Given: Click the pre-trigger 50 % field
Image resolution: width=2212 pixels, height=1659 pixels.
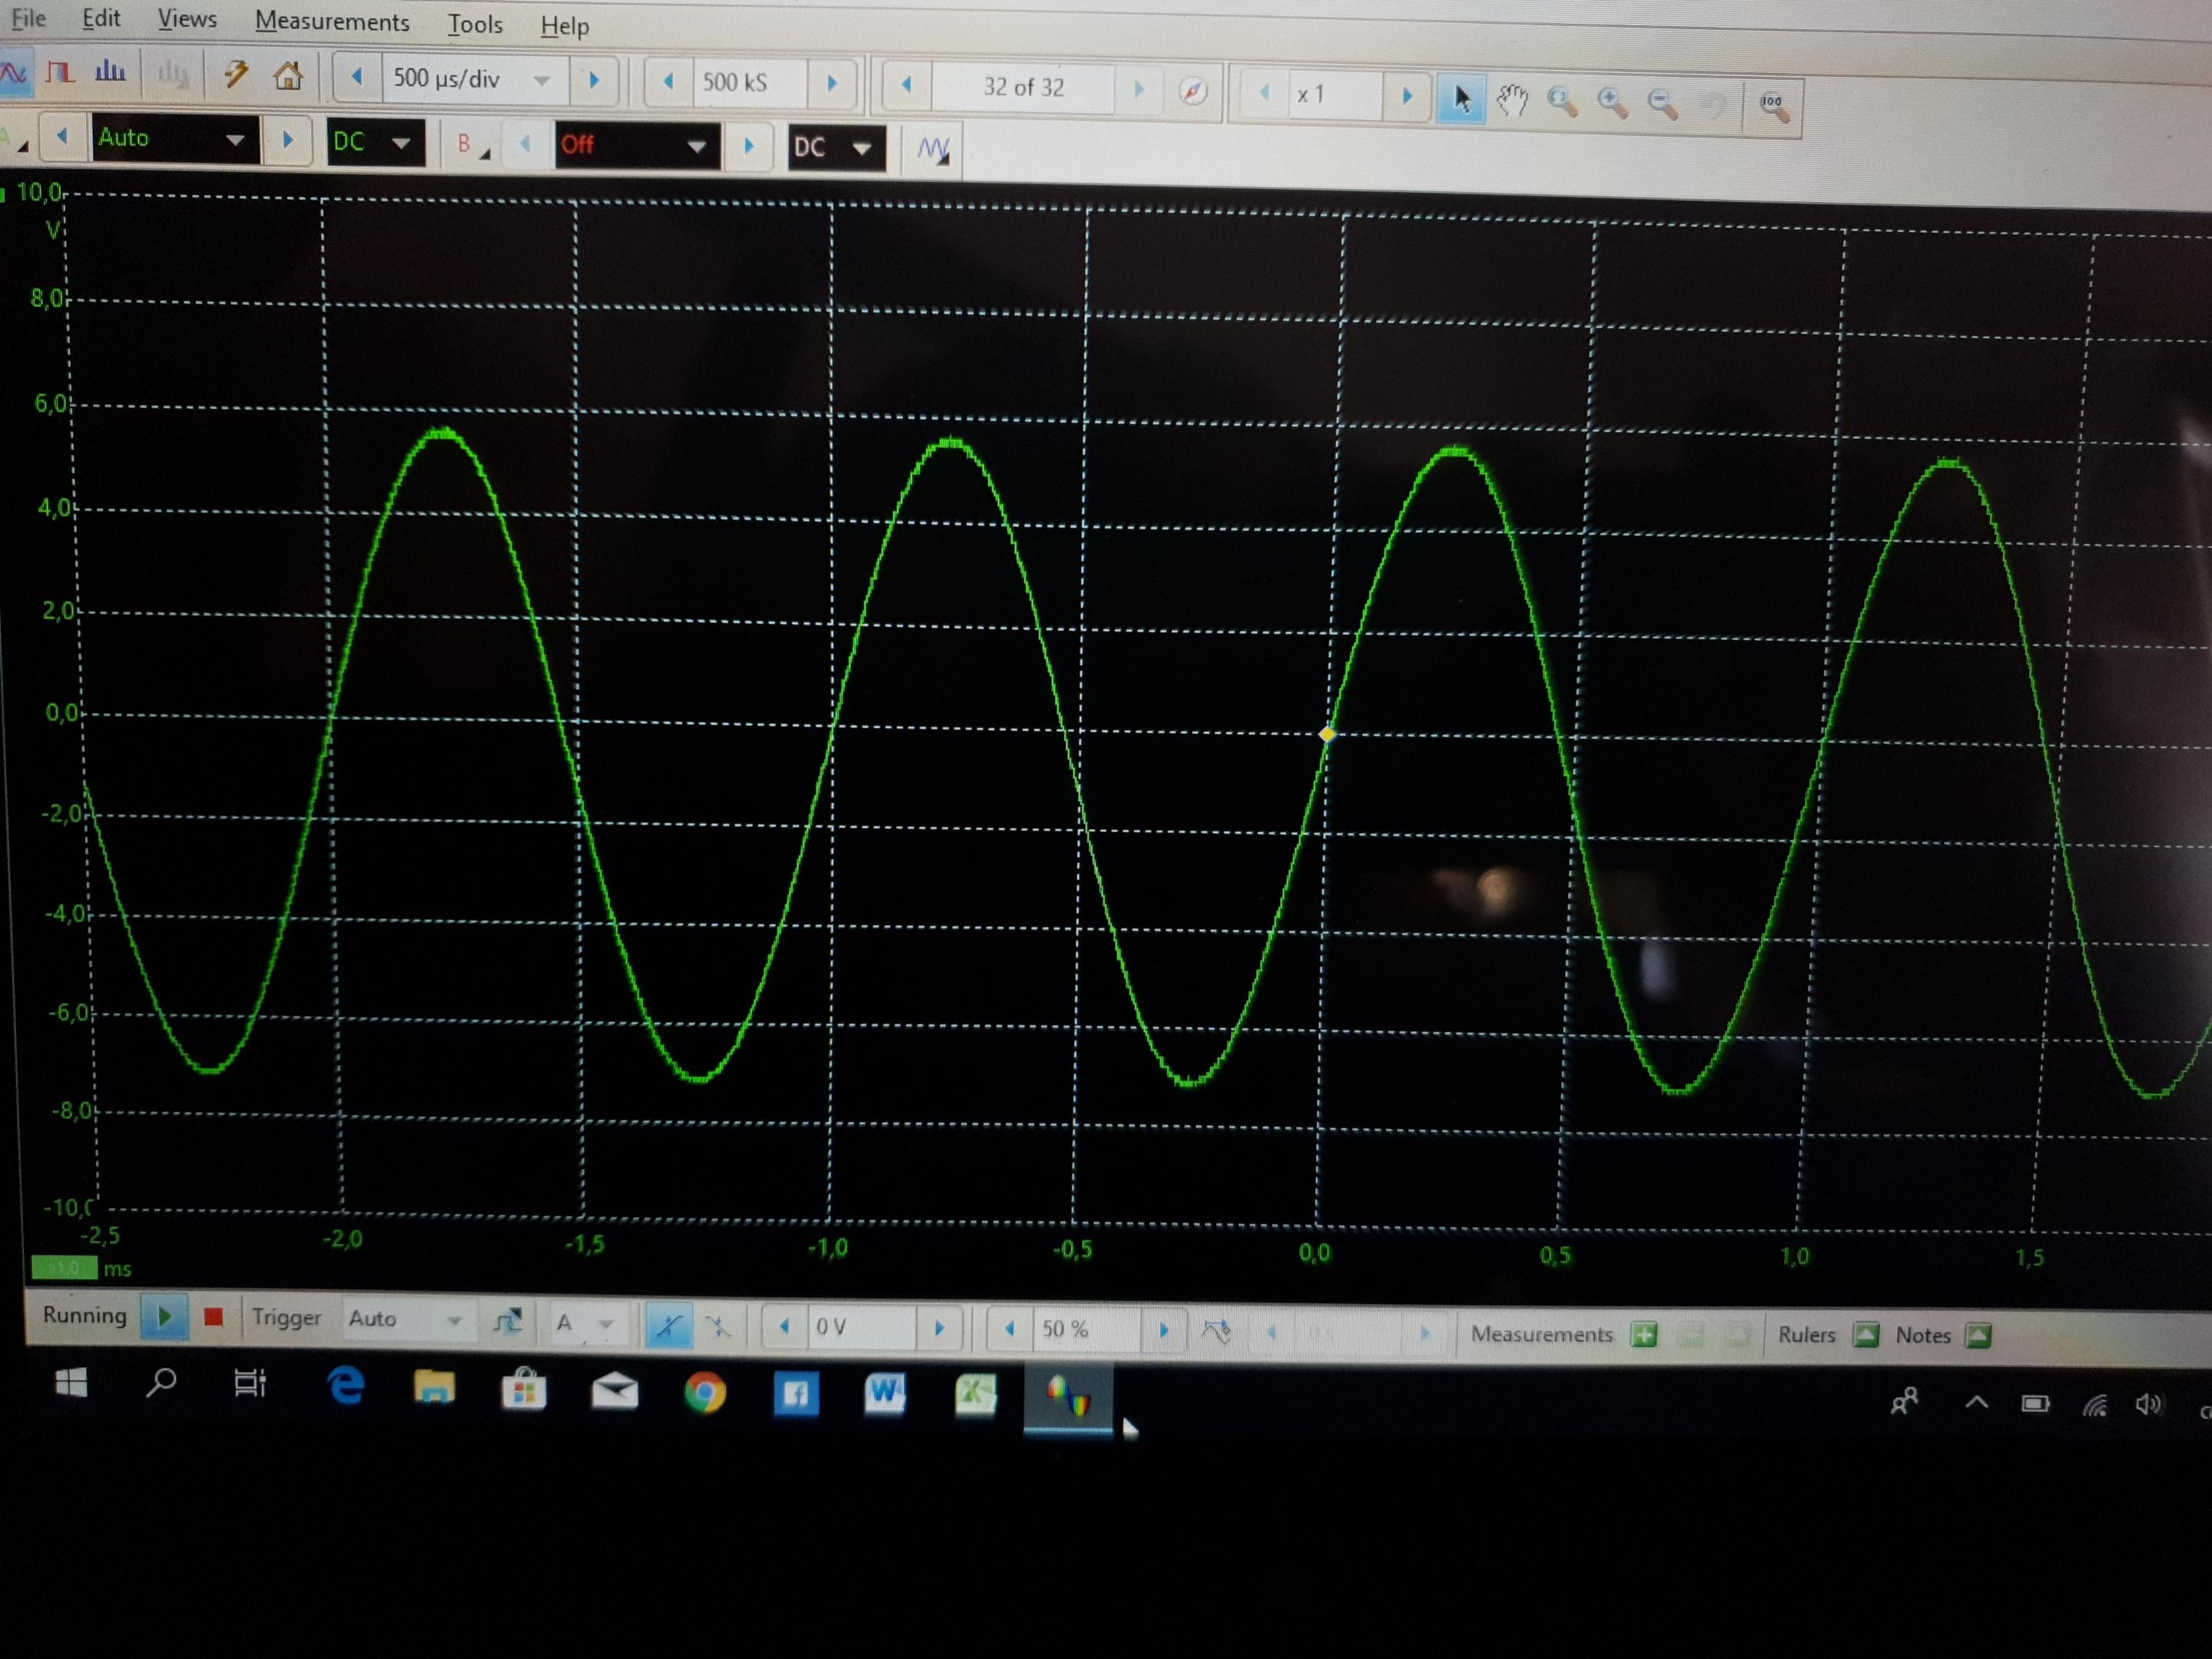Looking at the screenshot, I should pyautogui.click(x=1086, y=1330).
